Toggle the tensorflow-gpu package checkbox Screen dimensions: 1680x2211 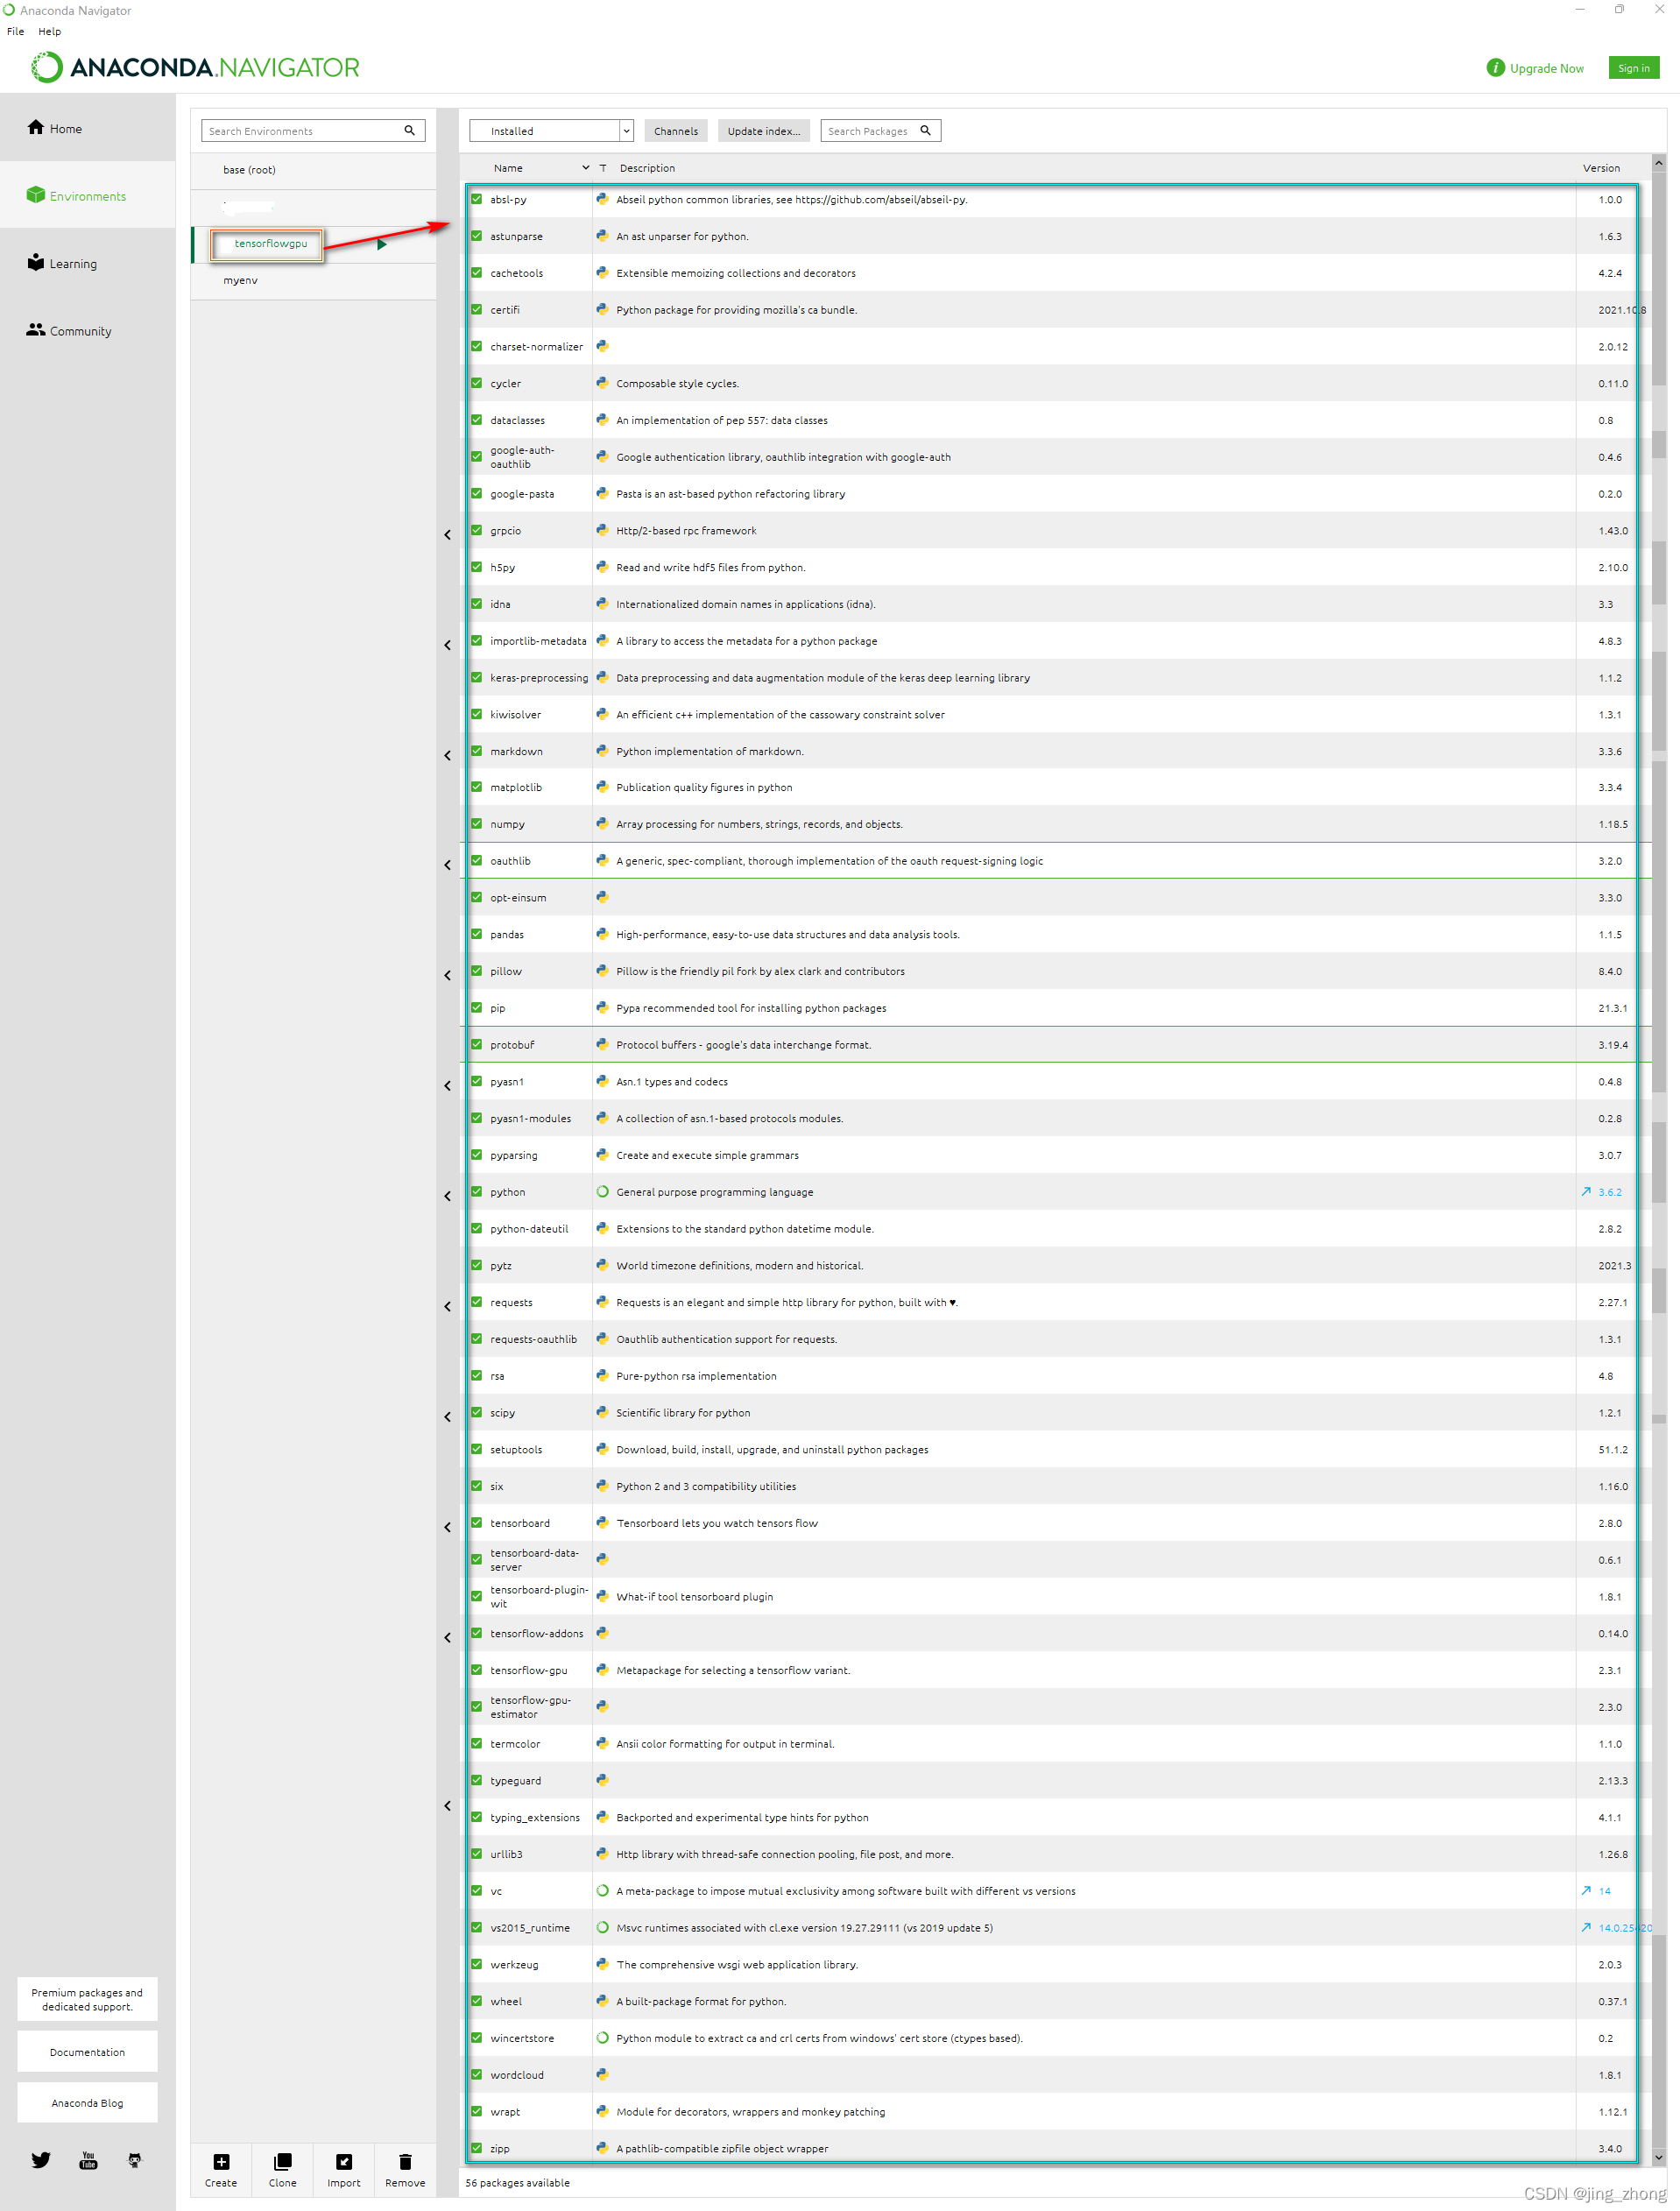477,1669
